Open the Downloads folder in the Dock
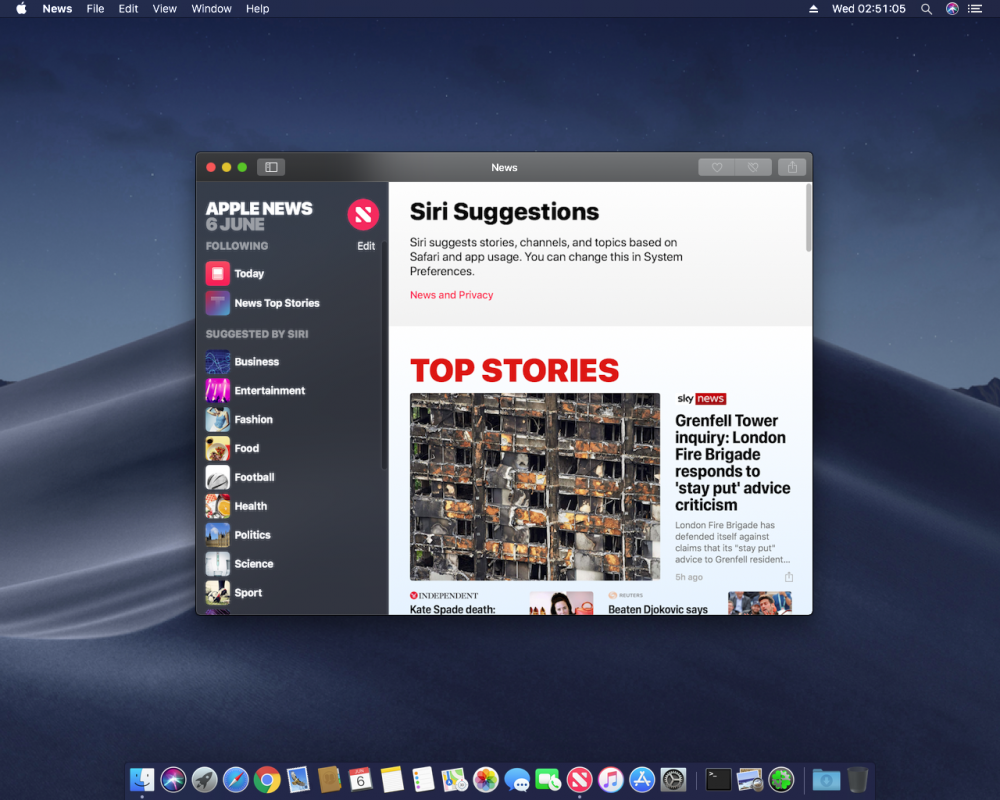Image resolution: width=1000 pixels, height=800 pixels. 826,780
